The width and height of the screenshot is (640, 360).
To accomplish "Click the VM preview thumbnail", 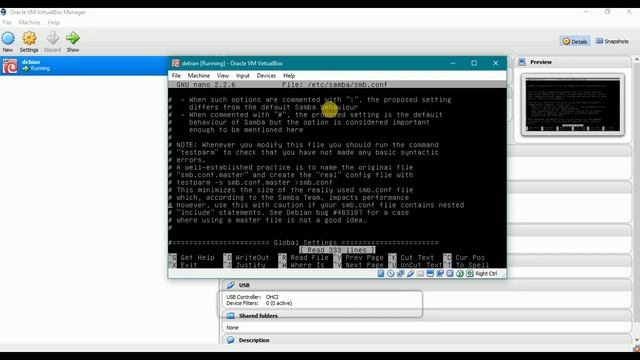I will click(573, 104).
